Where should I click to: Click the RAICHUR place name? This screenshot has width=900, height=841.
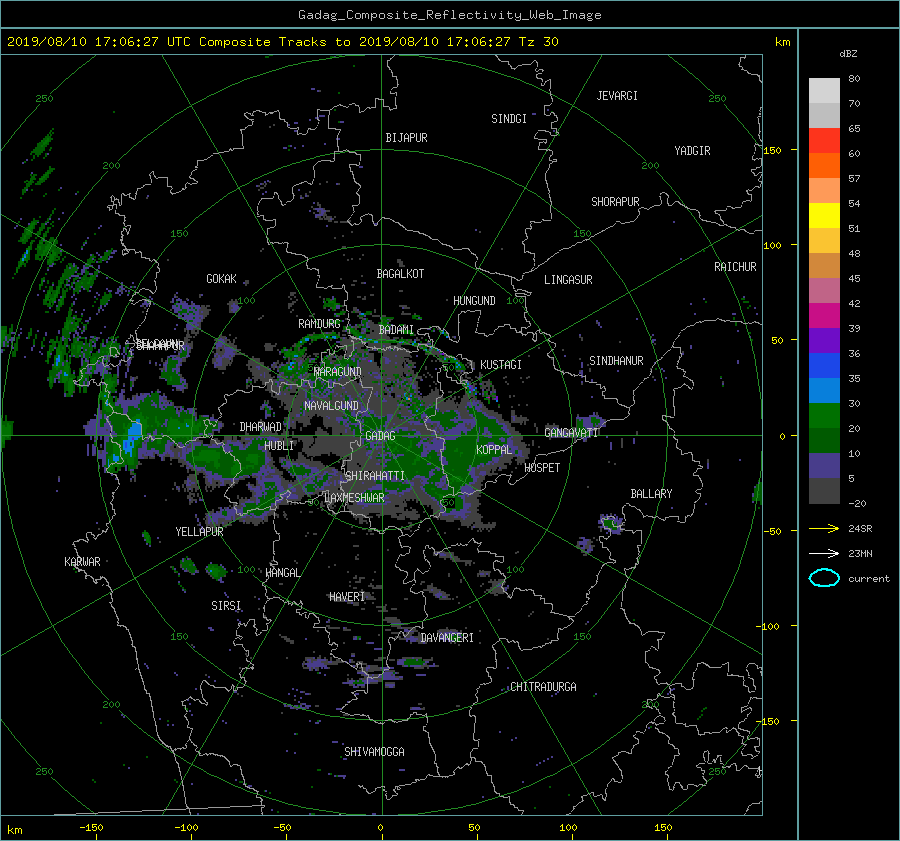pos(735,267)
